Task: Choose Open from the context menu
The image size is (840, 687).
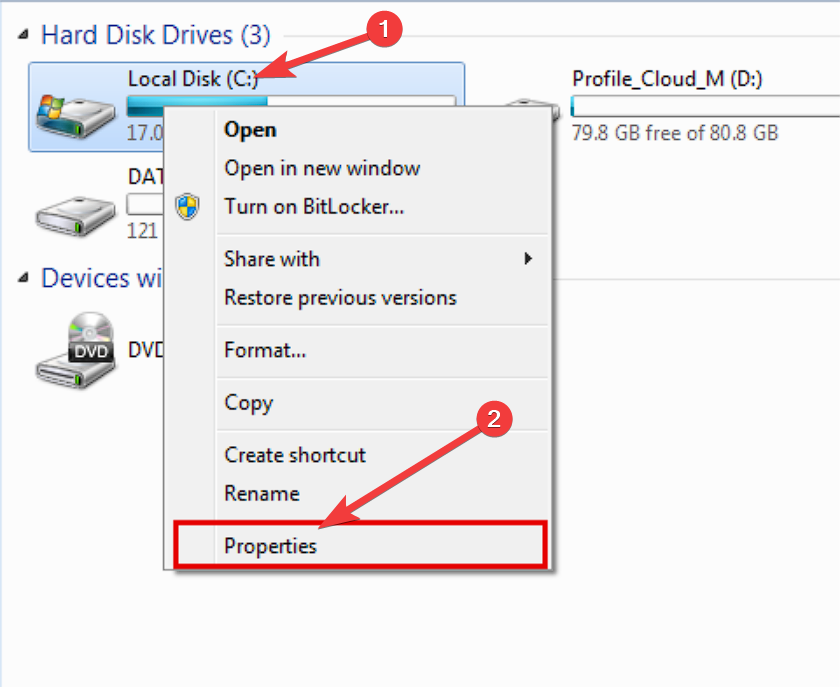Action: [x=250, y=130]
